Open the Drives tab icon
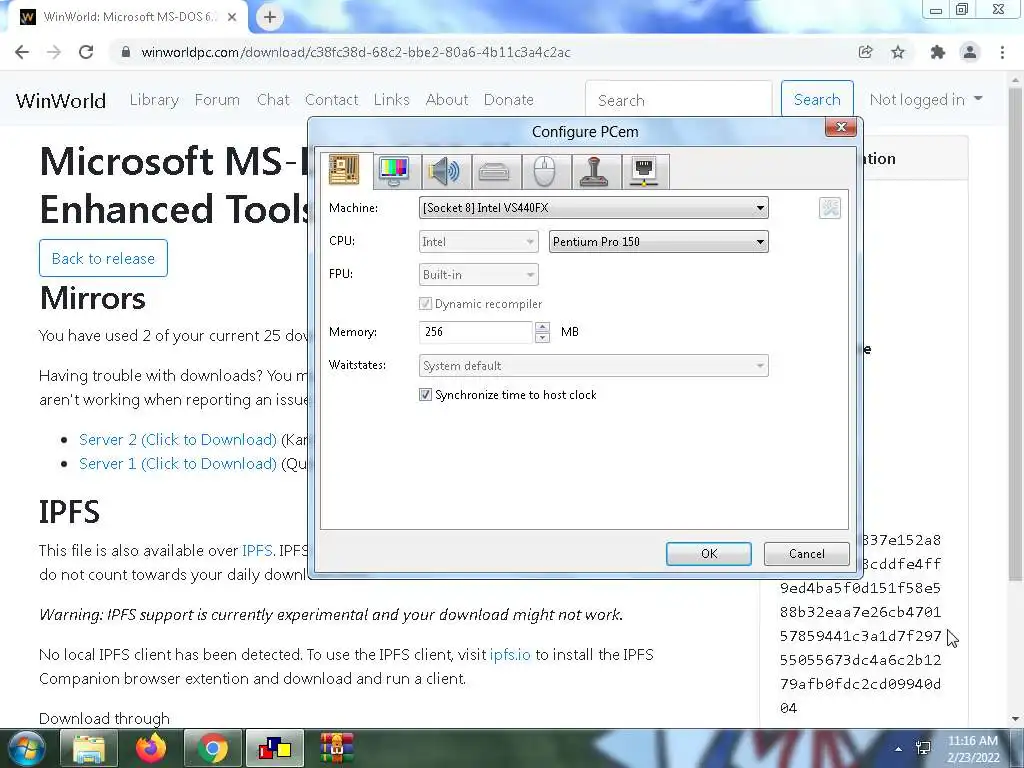The width and height of the screenshot is (1024, 768). pyautogui.click(x=494, y=172)
